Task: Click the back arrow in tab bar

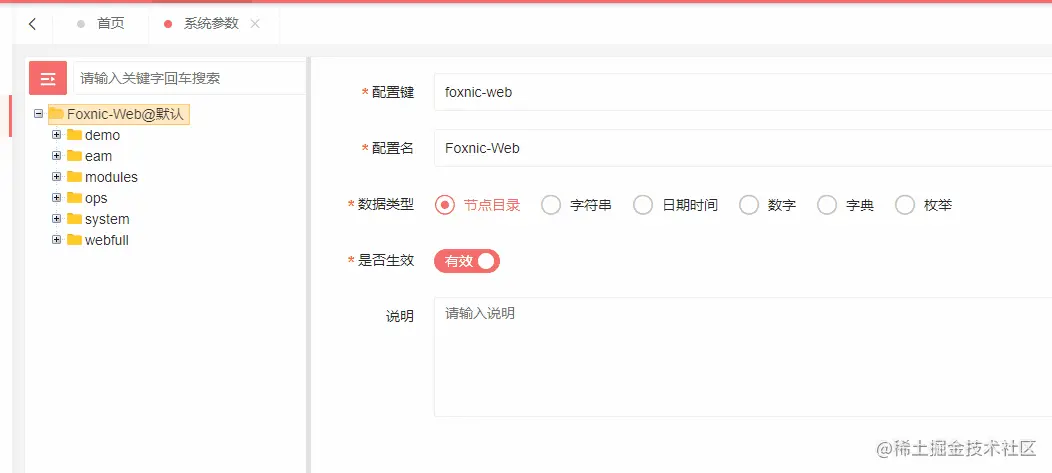Action: pyautogui.click(x=32, y=24)
